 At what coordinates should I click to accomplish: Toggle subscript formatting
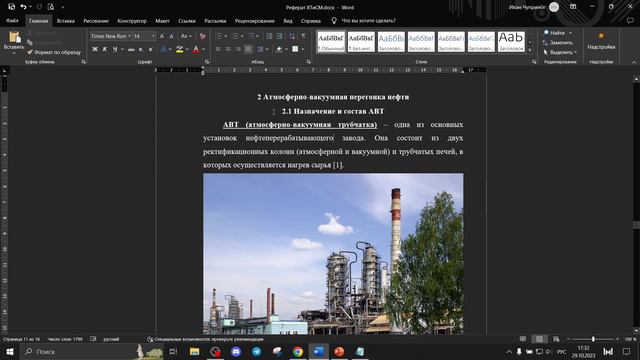pyautogui.click(x=141, y=49)
